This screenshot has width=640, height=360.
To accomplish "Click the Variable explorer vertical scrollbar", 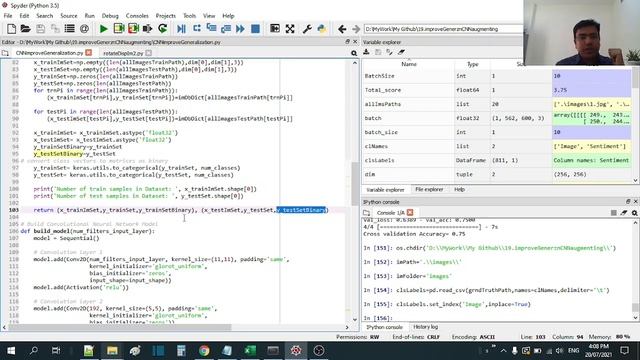I will click(x=636, y=78).
